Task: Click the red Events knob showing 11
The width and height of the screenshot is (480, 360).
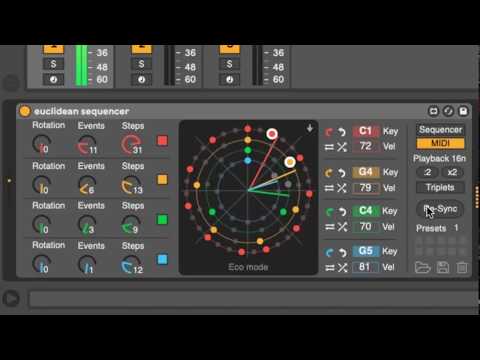Action: [87, 145]
